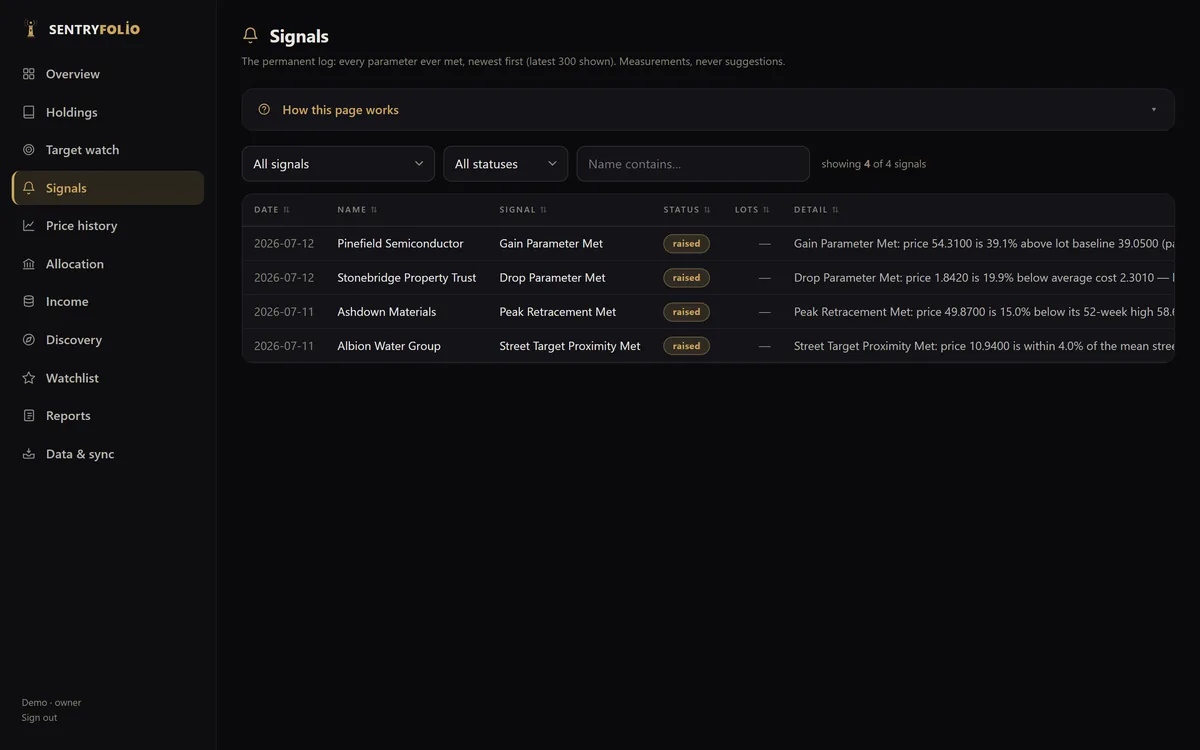
Task: Click the detail text 'price 1.8420 is 19.9% below'
Action: click(984, 278)
